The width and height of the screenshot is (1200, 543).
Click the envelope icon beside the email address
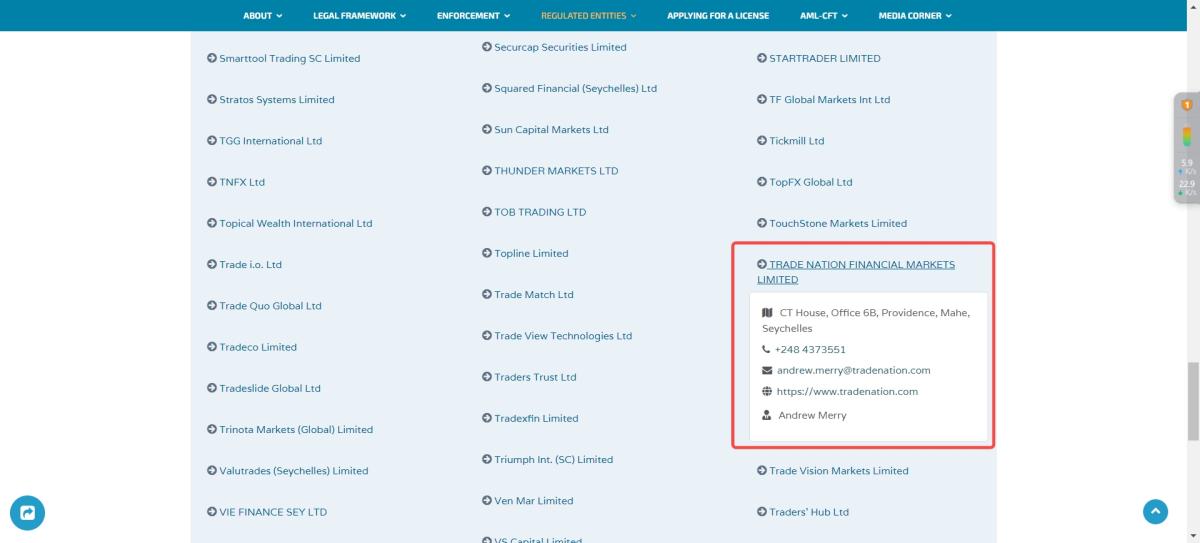767,371
